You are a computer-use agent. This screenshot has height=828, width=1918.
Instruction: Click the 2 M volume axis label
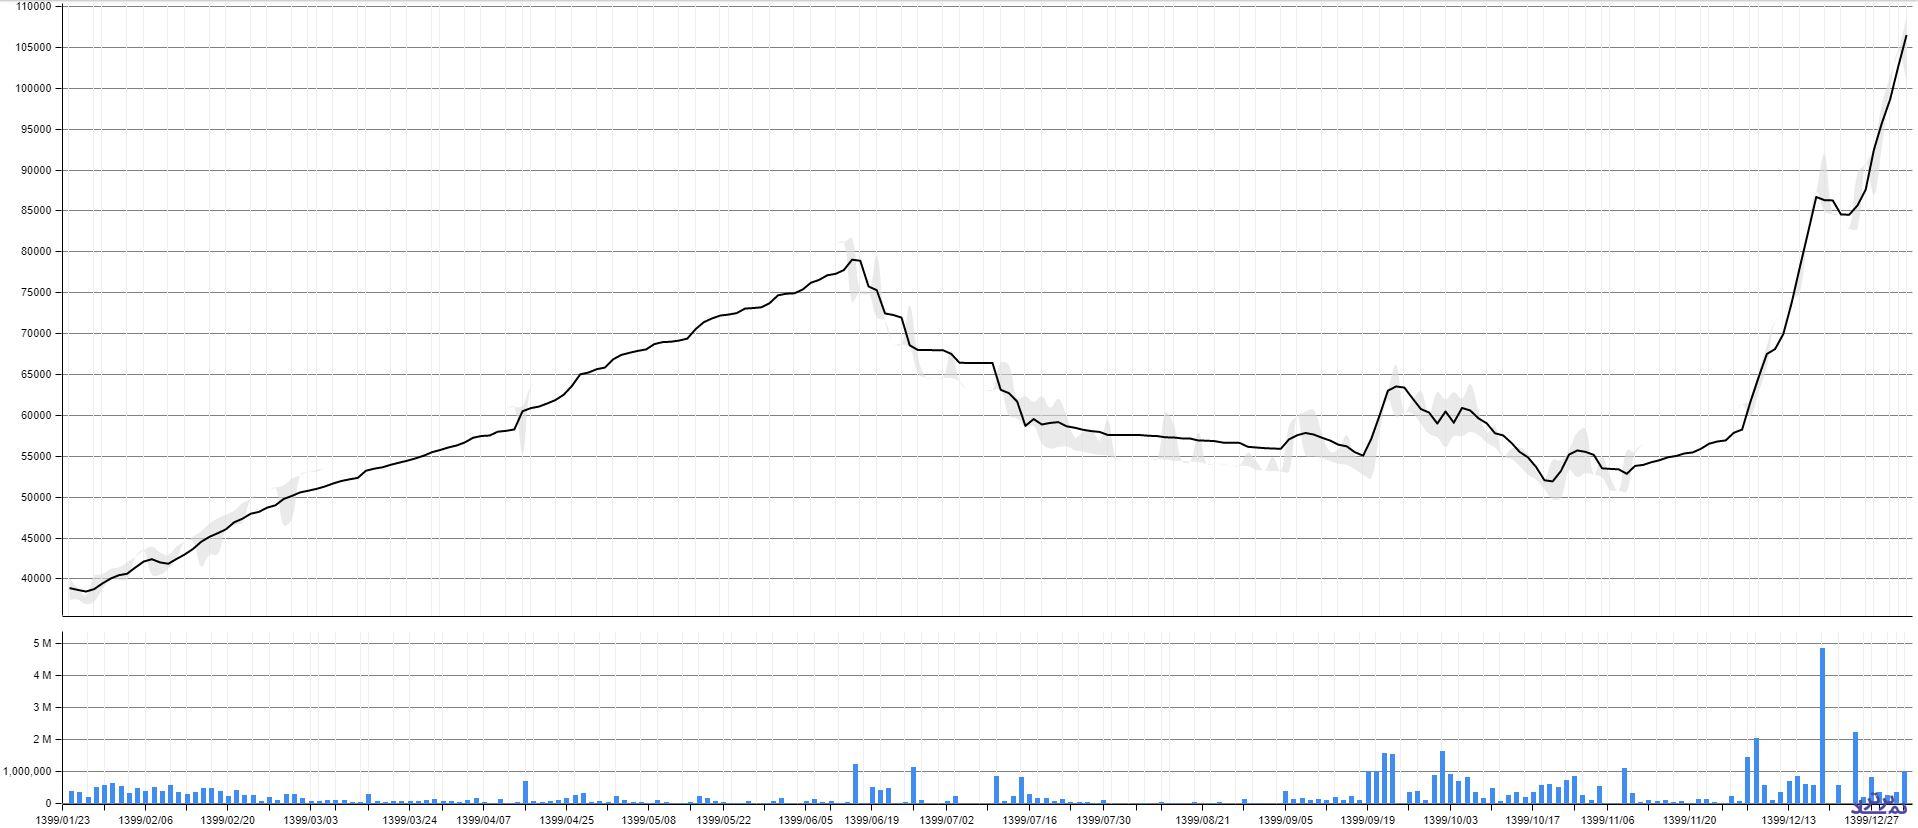(x=41, y=740)
